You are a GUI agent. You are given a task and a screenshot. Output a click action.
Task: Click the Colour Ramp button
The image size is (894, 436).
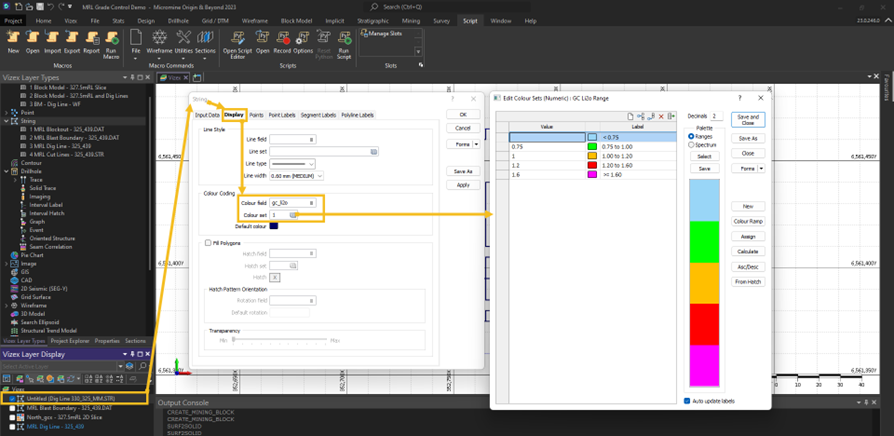pos(747,221)
